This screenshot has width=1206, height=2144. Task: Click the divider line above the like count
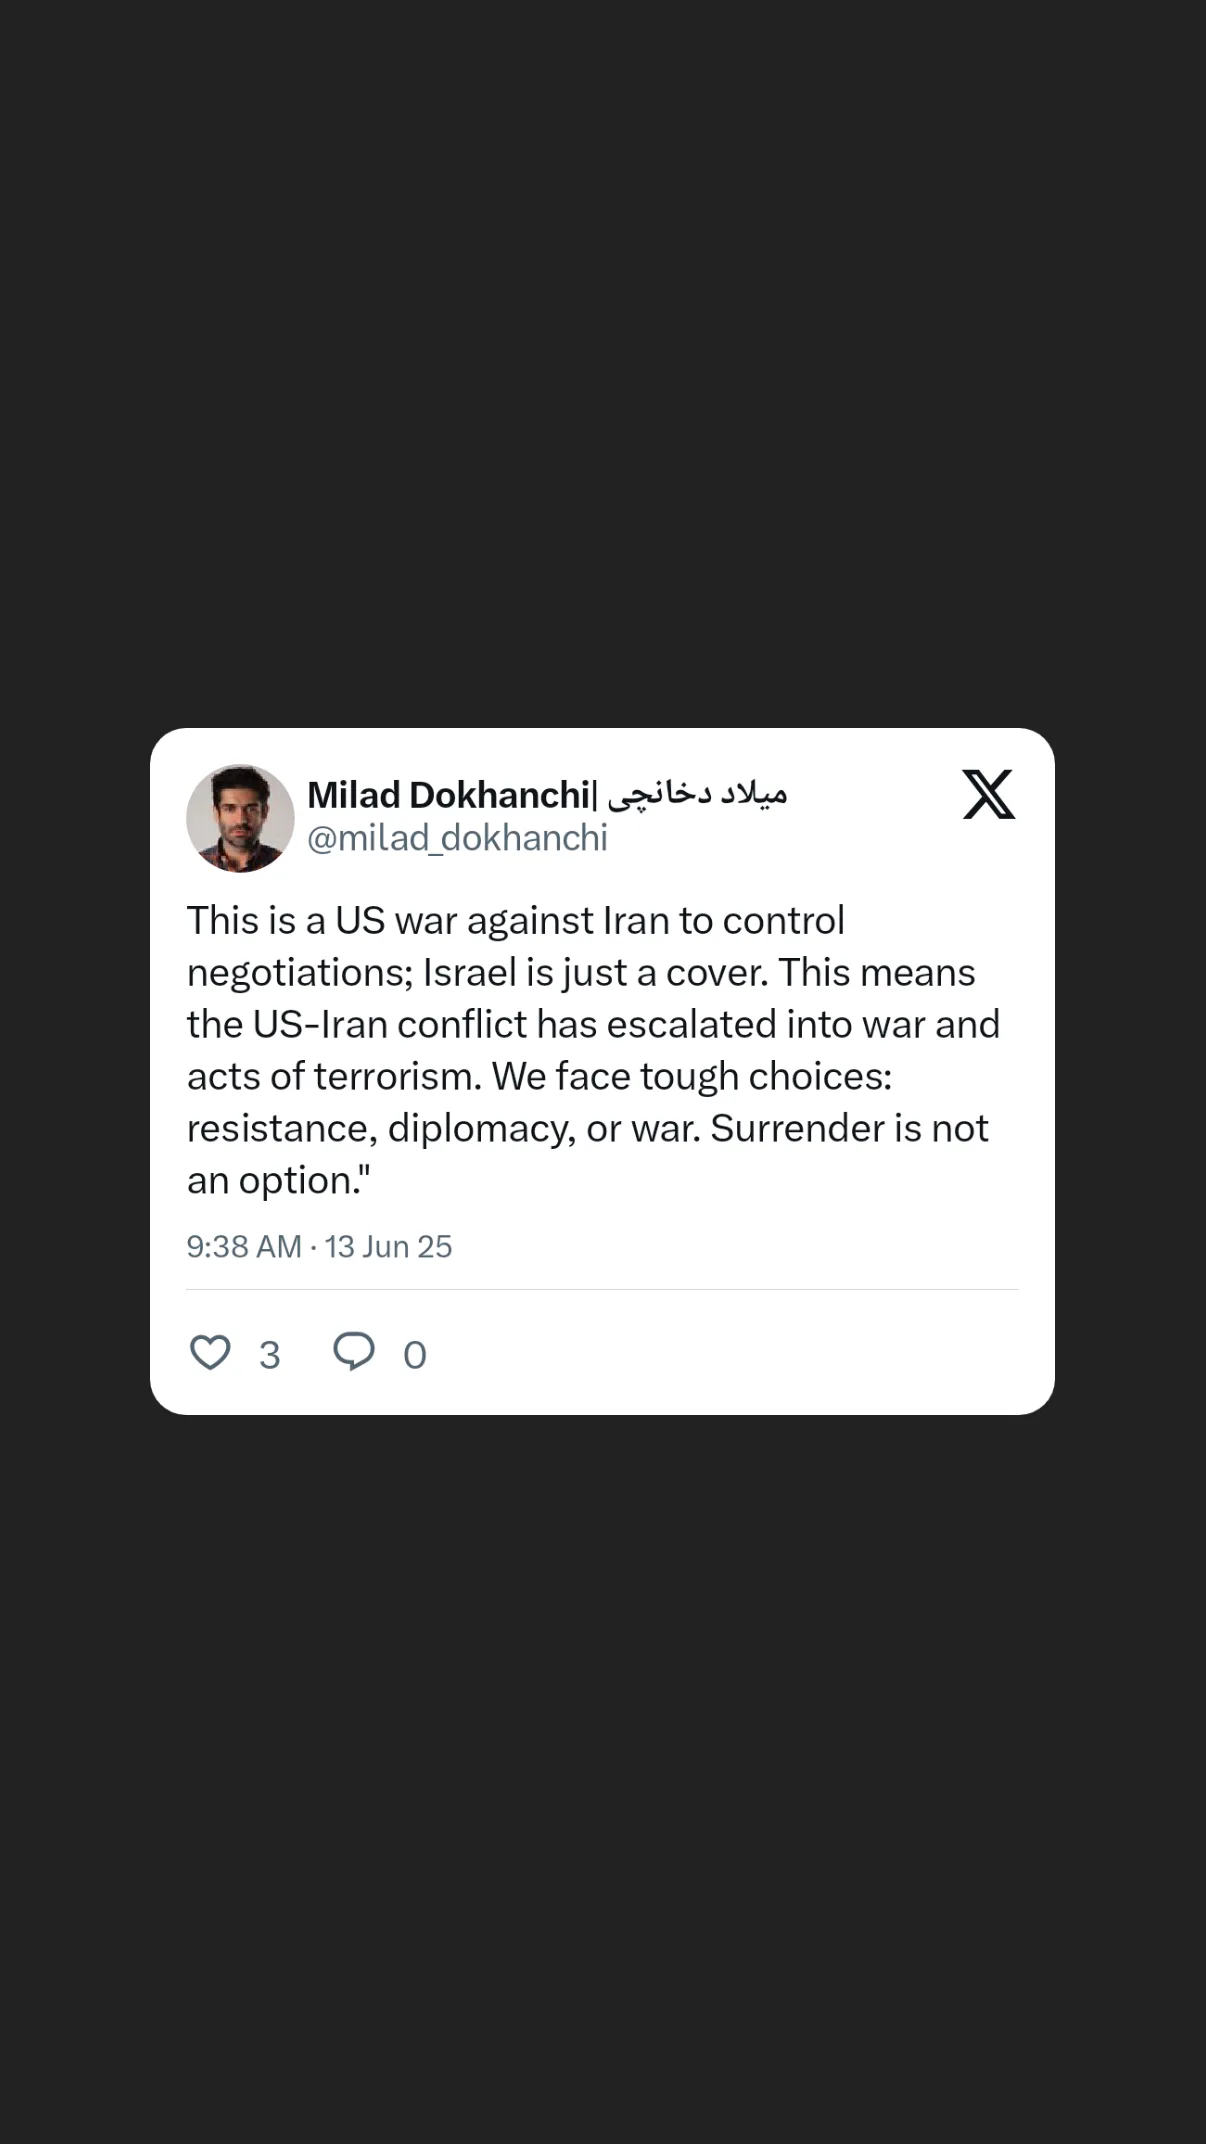(602, 1289)
